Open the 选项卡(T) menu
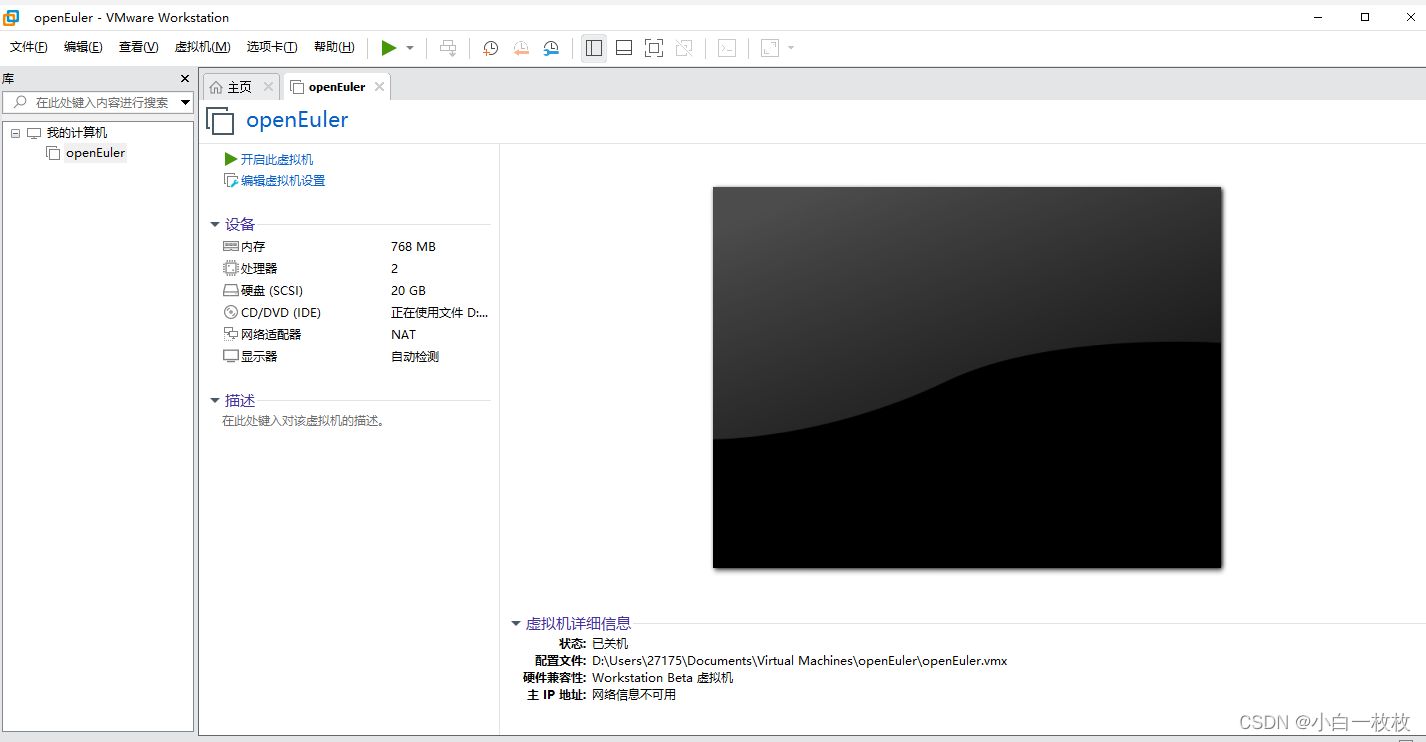Image resolution: width=1426 pixels, height=742 pixels. [272, 47]
